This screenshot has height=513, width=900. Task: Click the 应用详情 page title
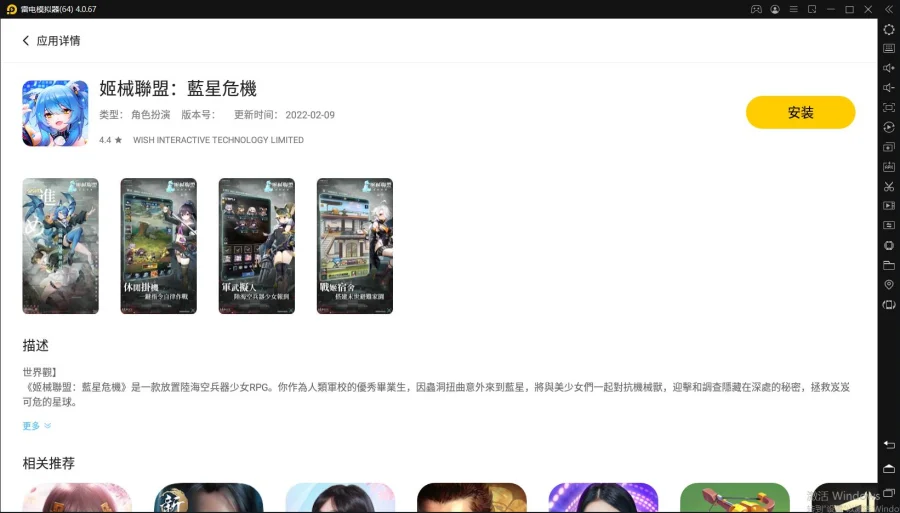[59, 41]
